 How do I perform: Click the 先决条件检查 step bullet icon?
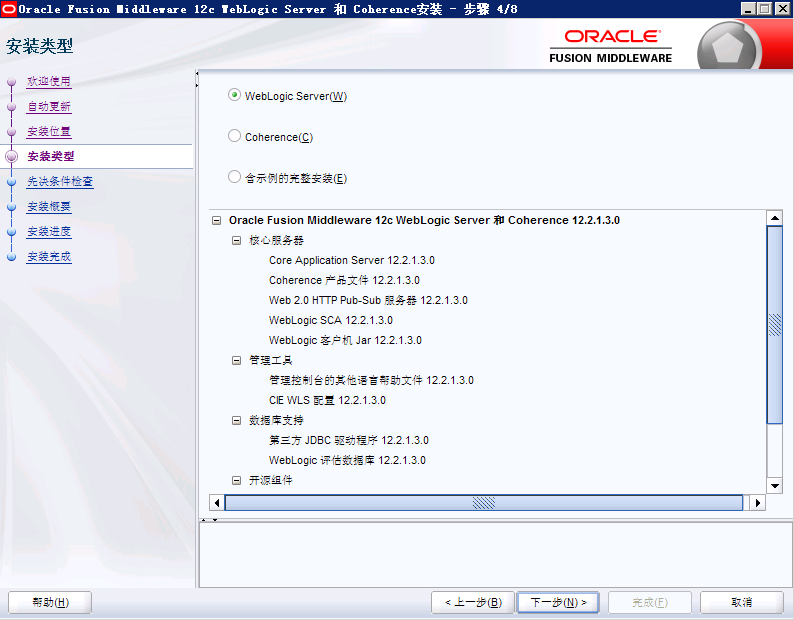click(11, 182)
